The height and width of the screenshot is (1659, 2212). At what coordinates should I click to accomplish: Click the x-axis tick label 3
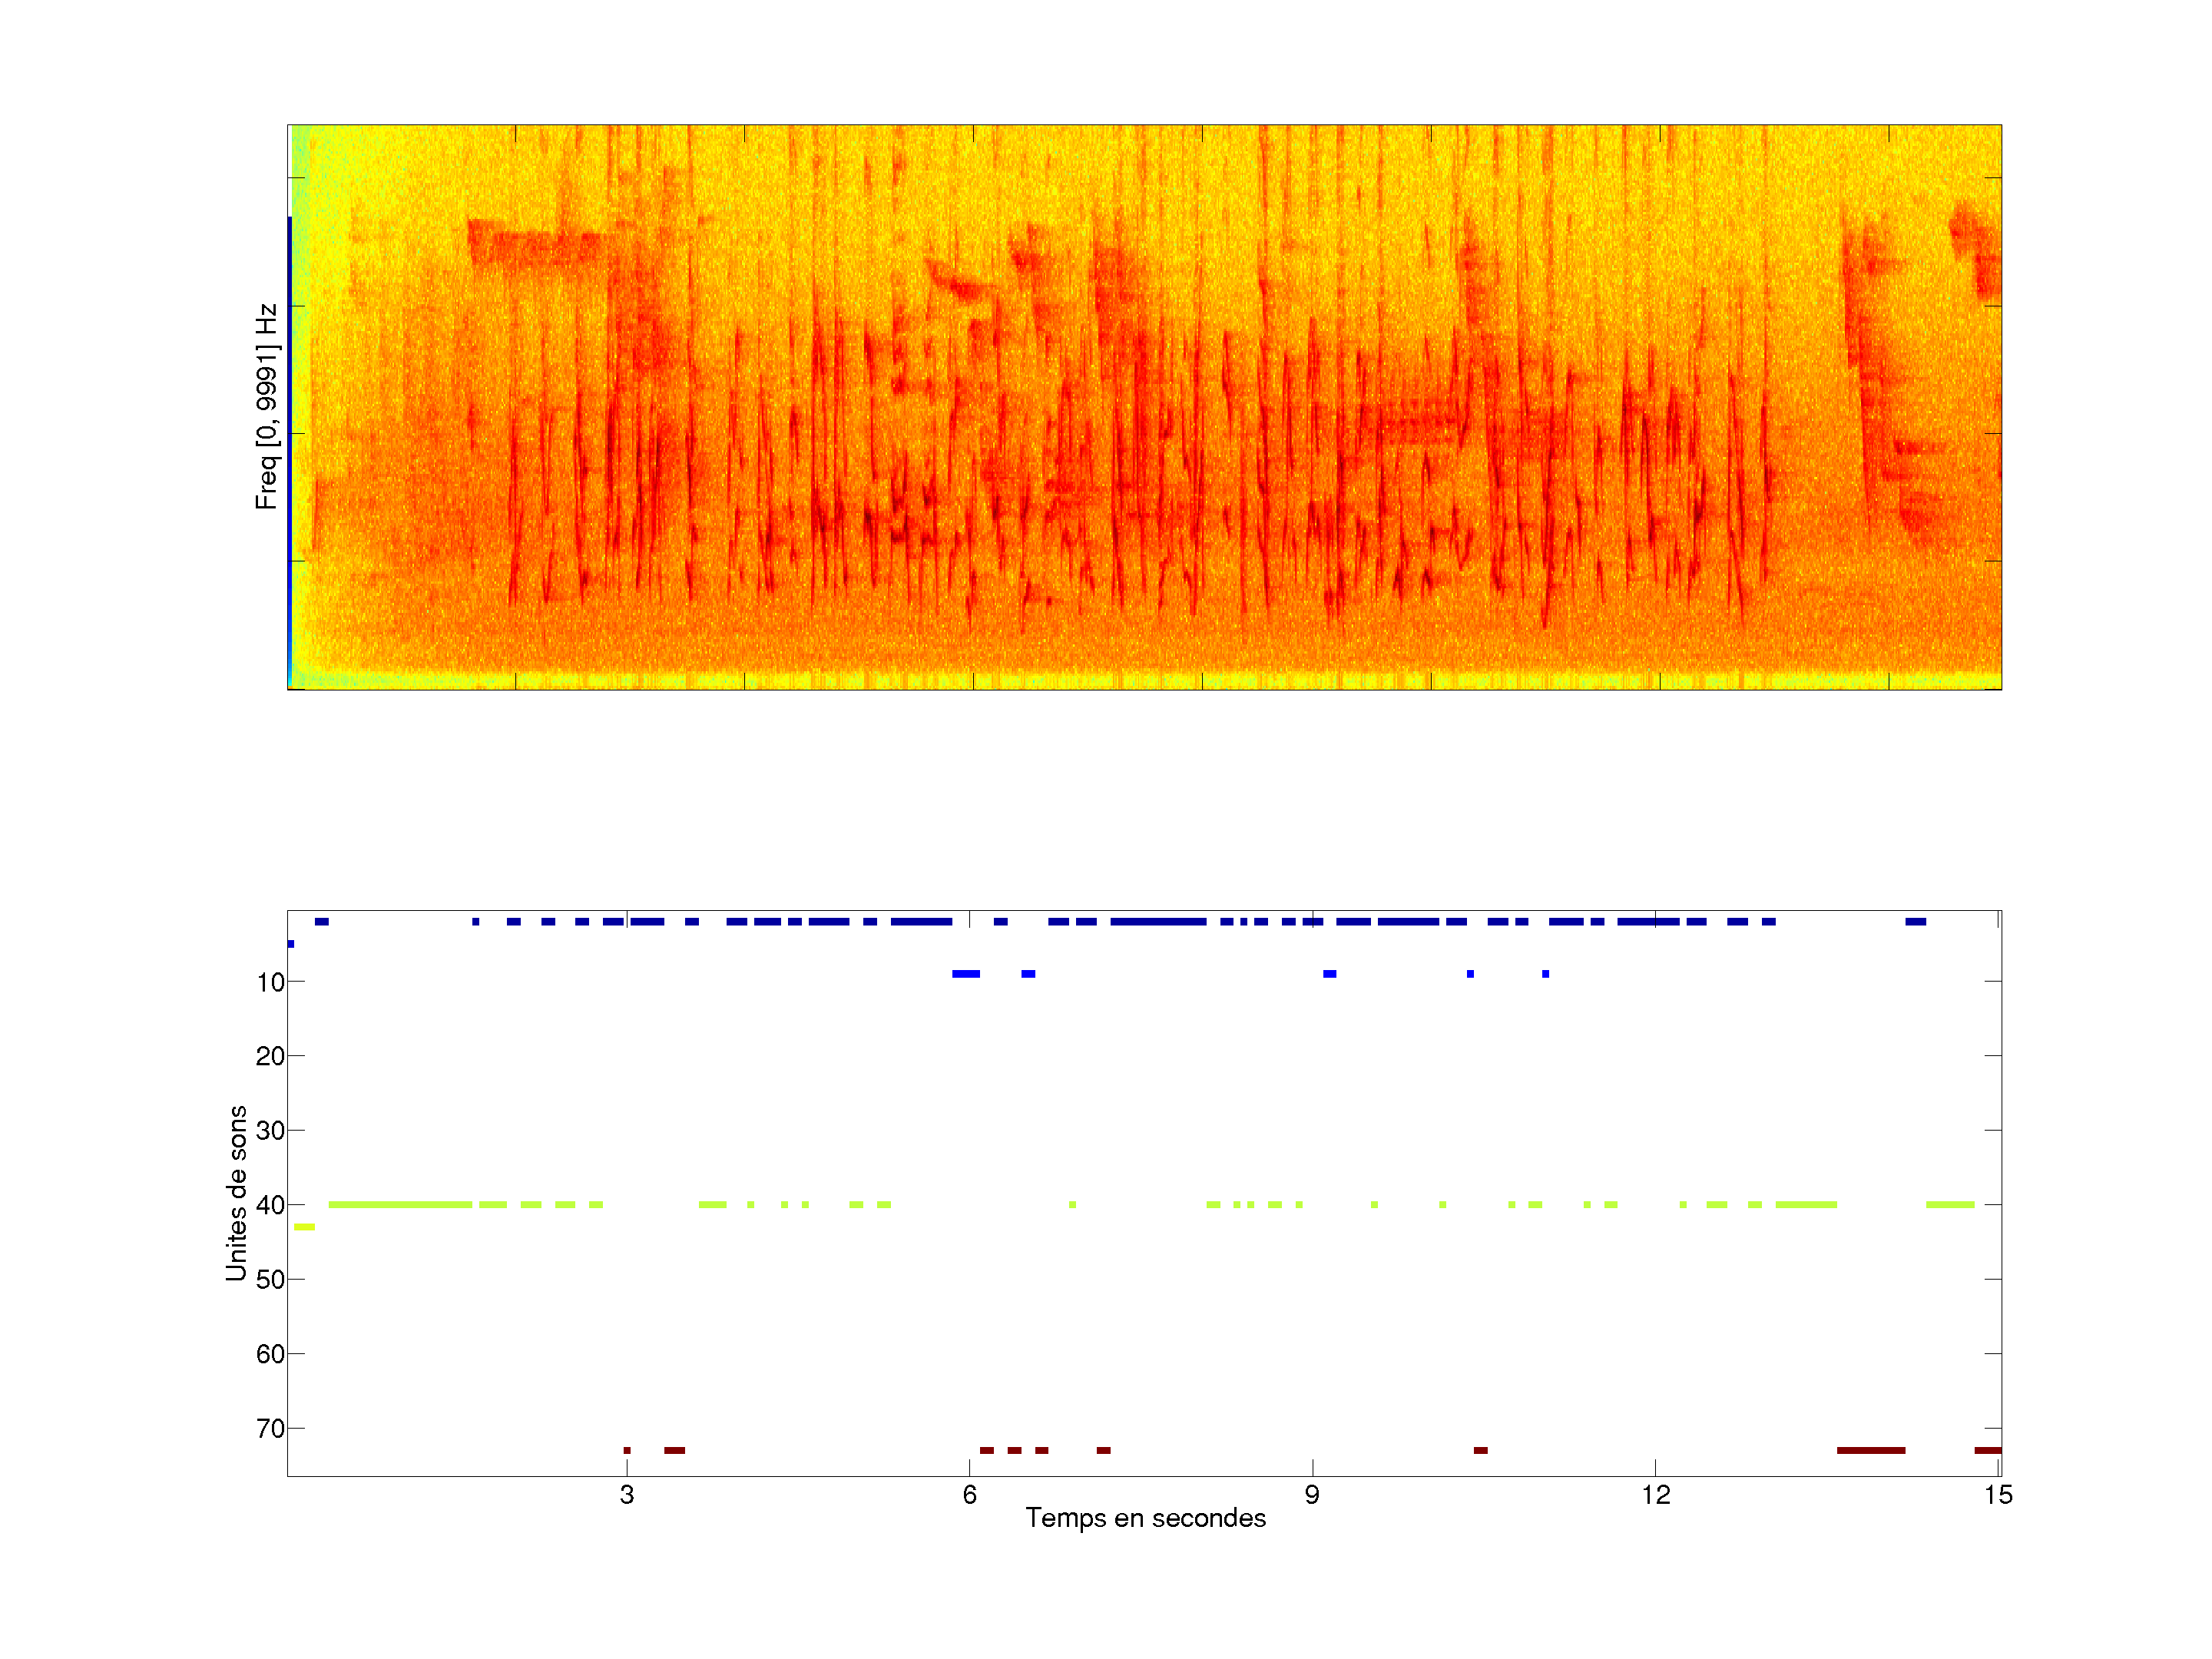[626, 1495]
